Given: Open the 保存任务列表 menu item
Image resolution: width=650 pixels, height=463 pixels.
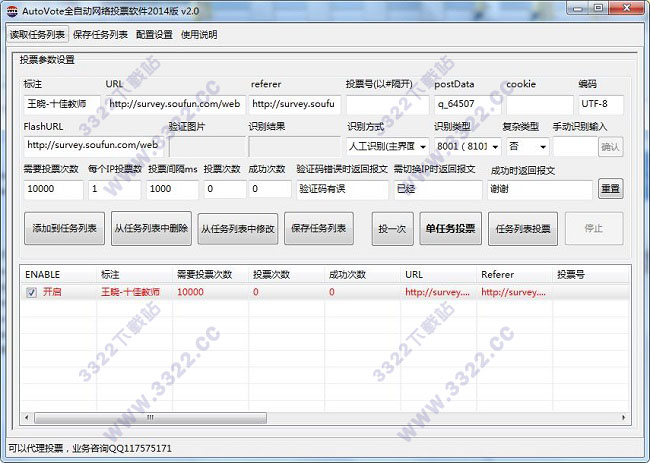Looking at the screenshot, I should pyautogui.click(x=100, y=35).
